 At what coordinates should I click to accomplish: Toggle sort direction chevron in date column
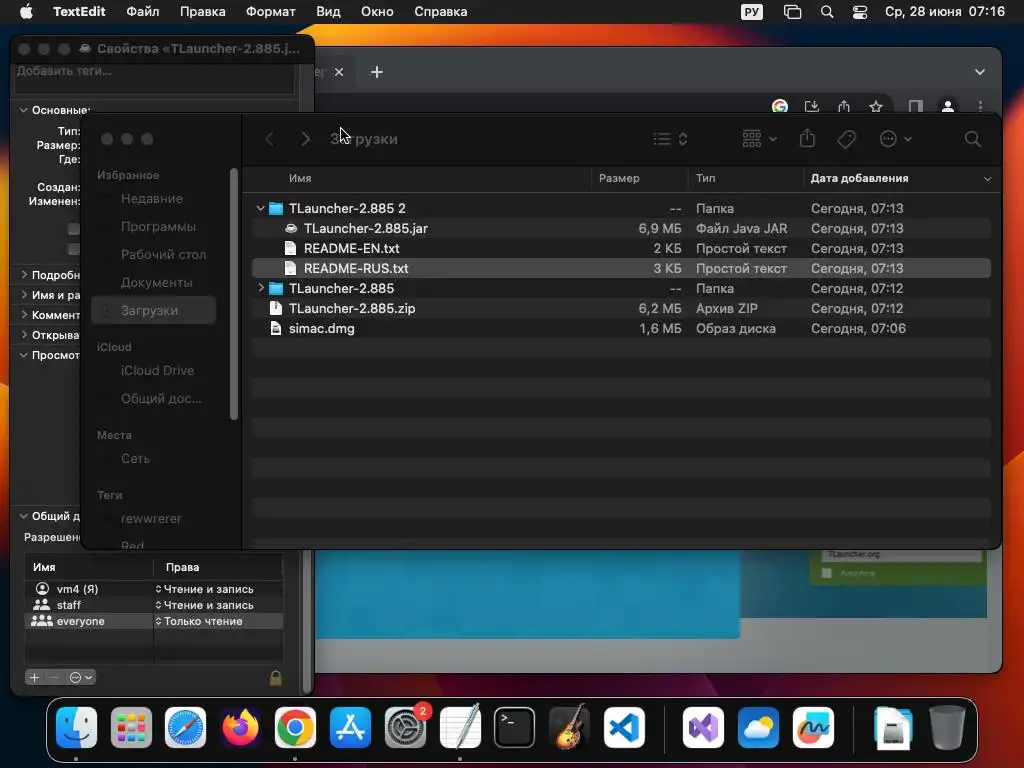987,178
